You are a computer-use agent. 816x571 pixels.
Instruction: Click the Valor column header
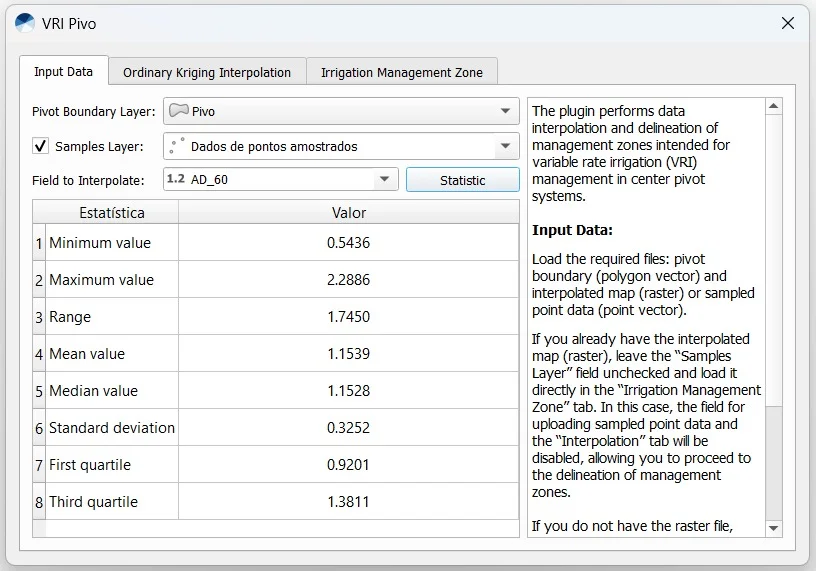click(349, 212)
